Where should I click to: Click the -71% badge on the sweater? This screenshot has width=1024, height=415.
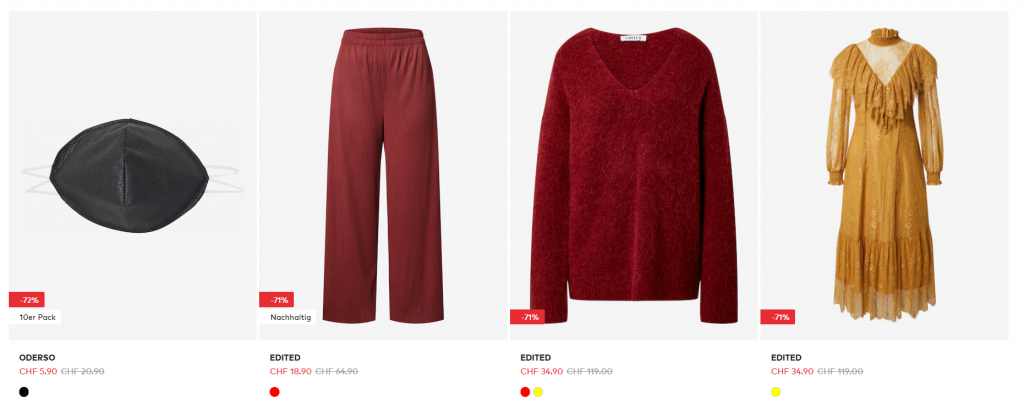(x=528, y=317)
